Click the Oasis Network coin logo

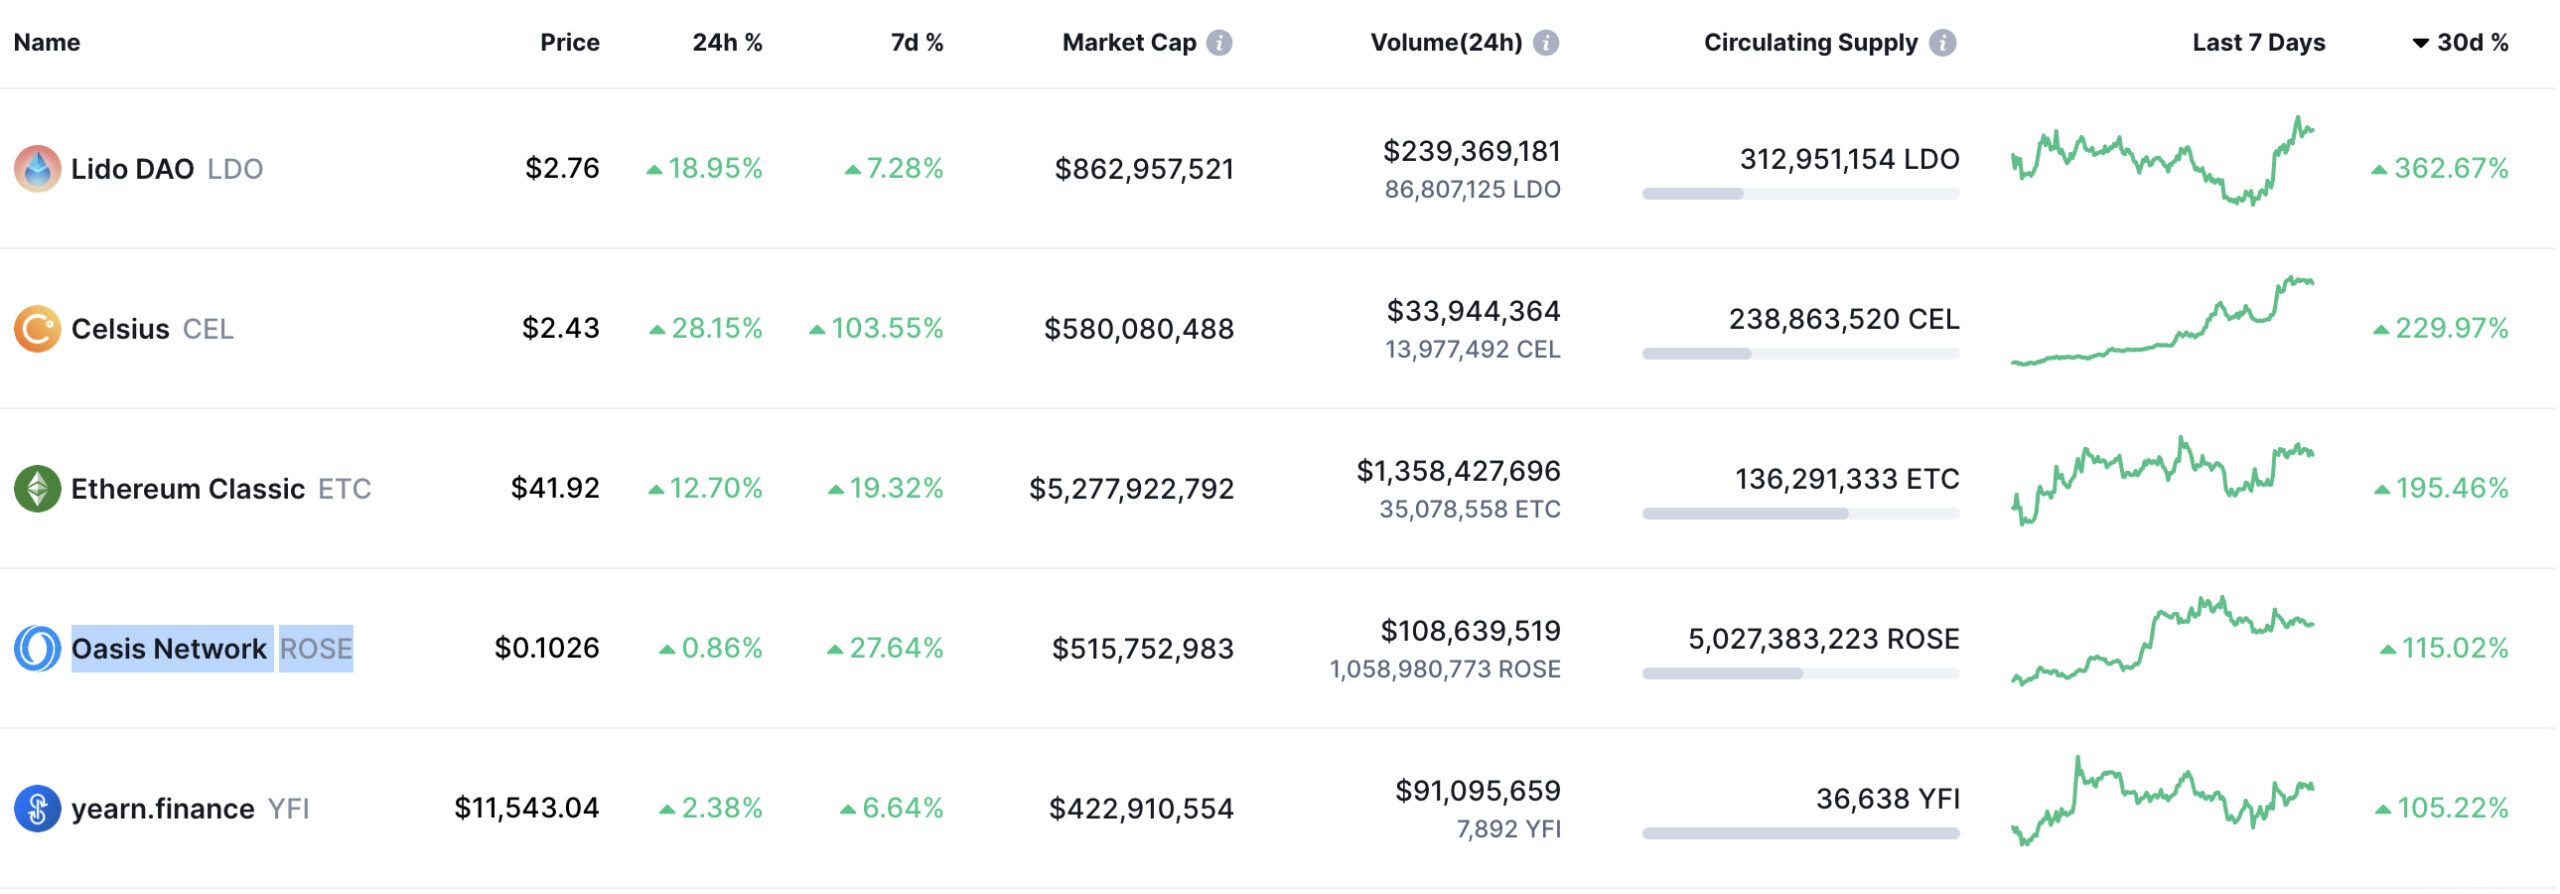click(37, 649)
